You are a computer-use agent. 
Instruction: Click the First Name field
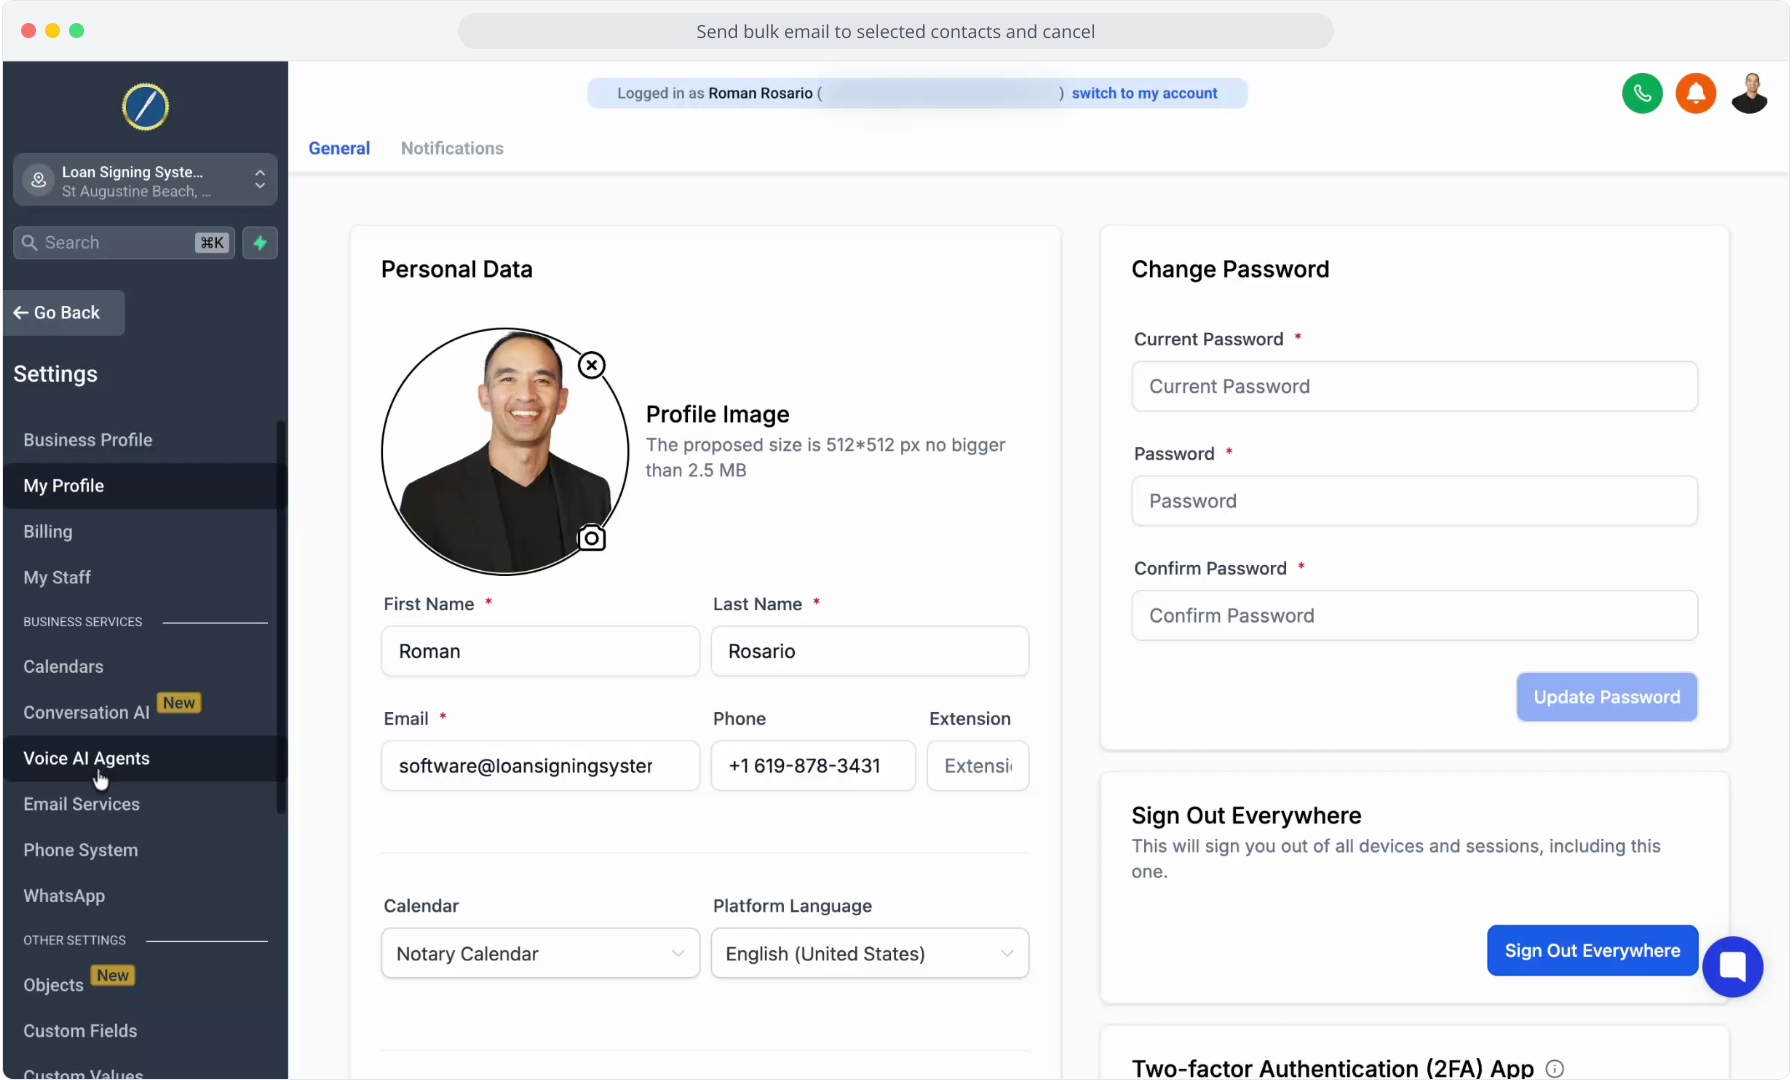[540, 651]
